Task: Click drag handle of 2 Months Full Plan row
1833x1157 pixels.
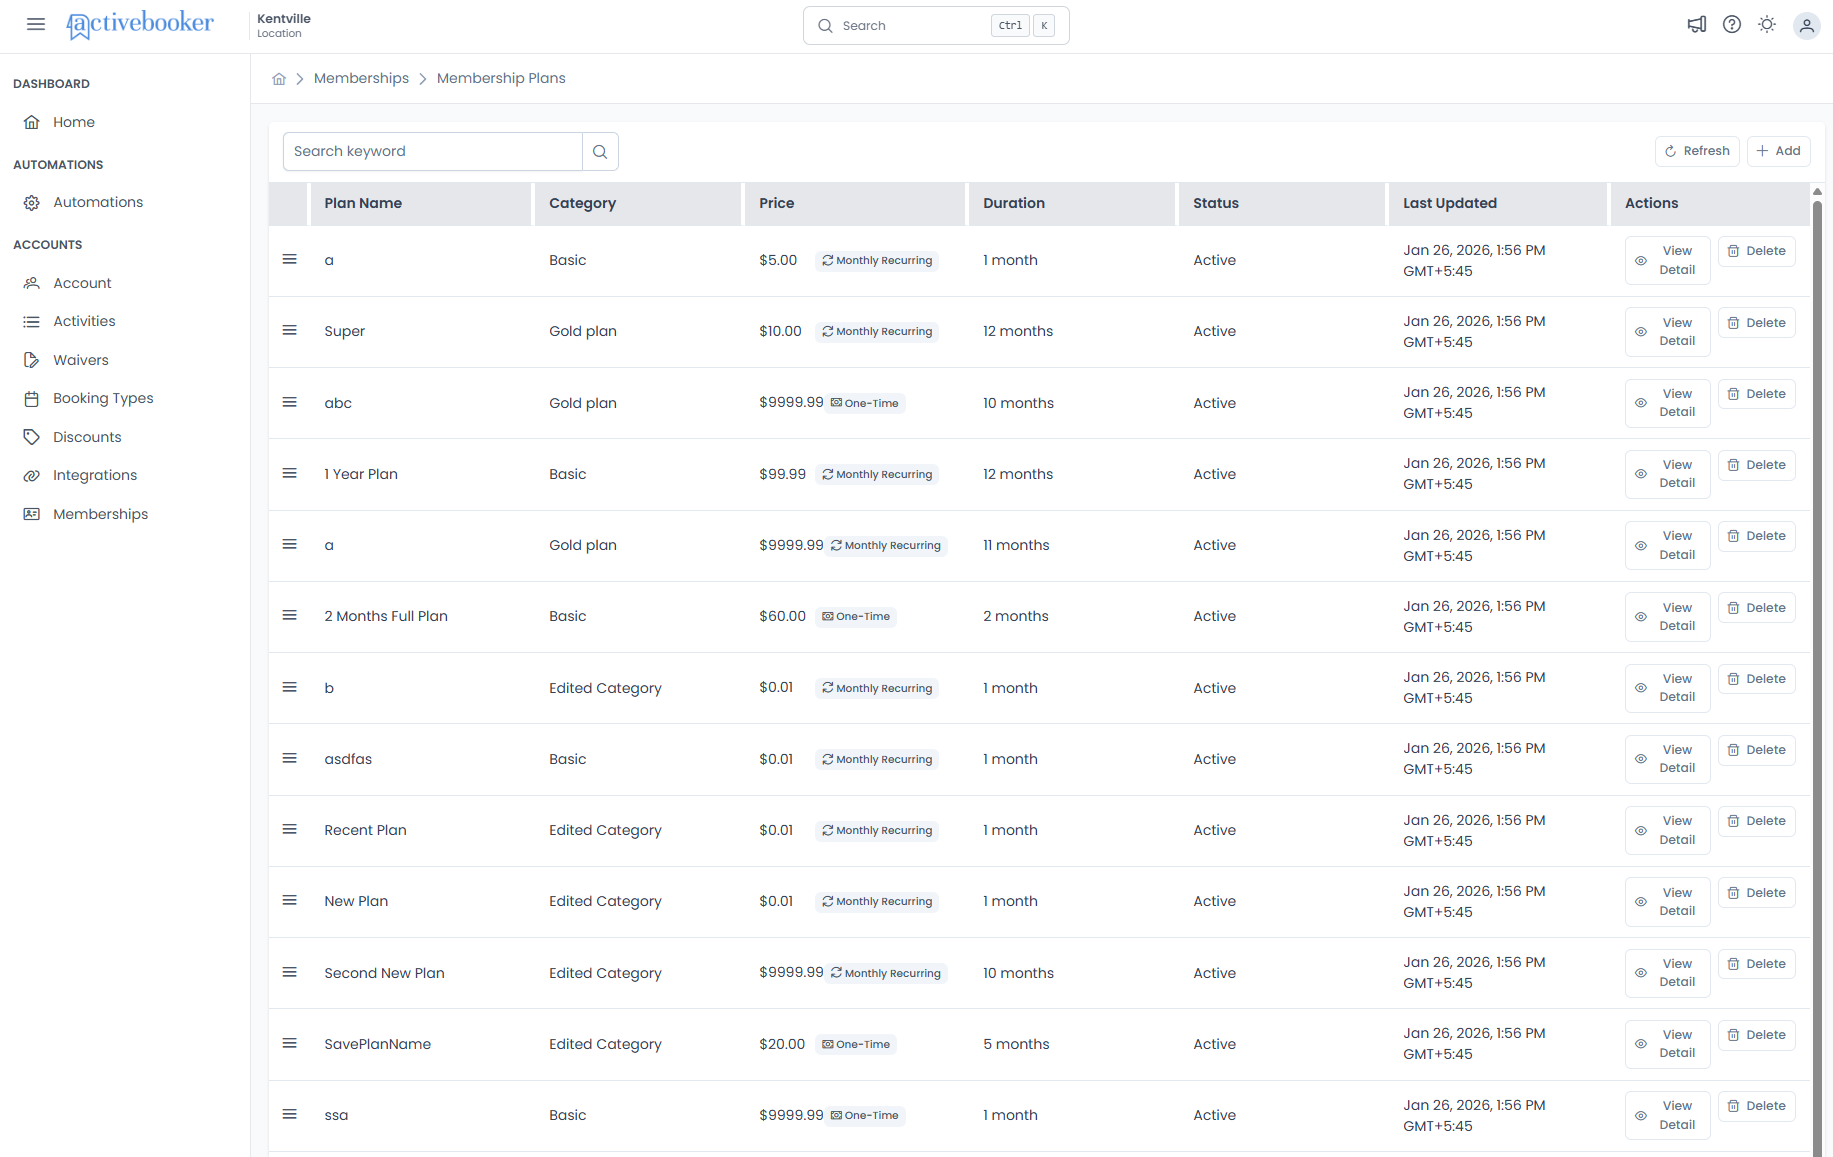Action: click(289, 616)
